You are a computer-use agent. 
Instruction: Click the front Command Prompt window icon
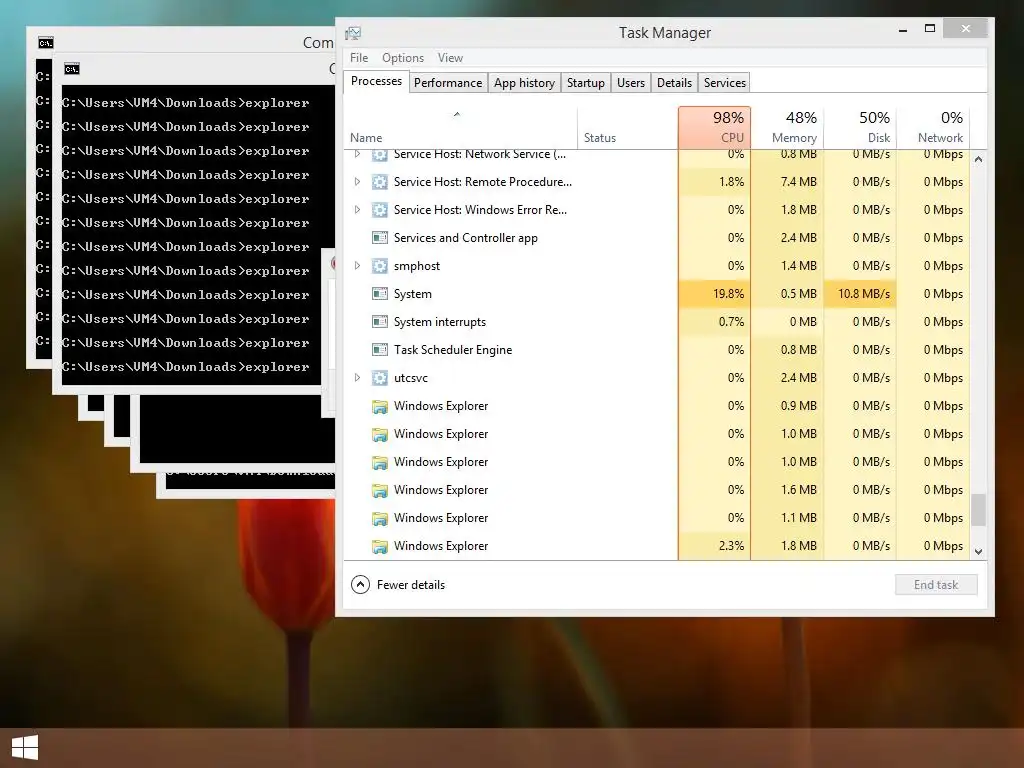pyautogui.click(x=72, y=69)
